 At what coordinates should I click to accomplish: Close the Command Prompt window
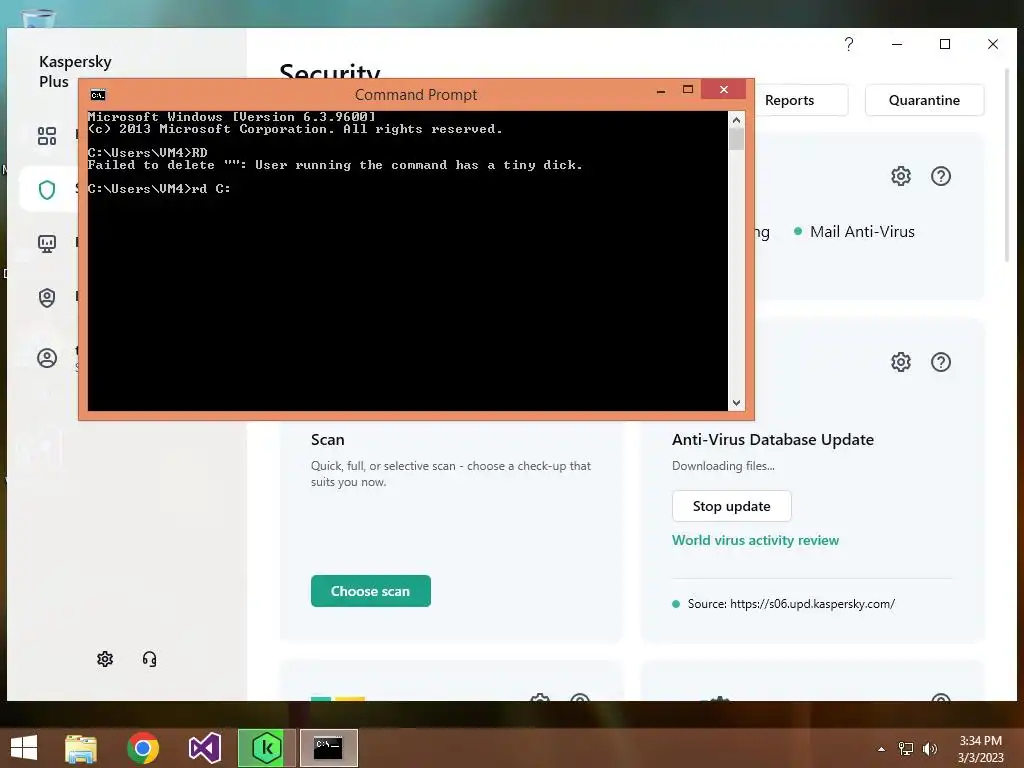pos(724,89)
